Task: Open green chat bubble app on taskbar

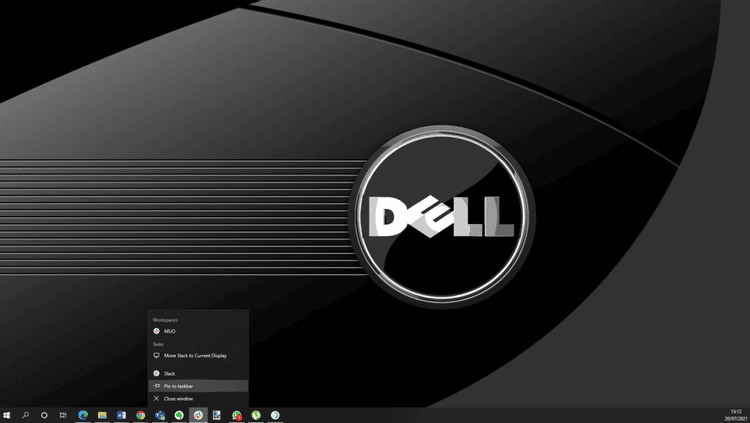Action: click(x=179, y=415)
